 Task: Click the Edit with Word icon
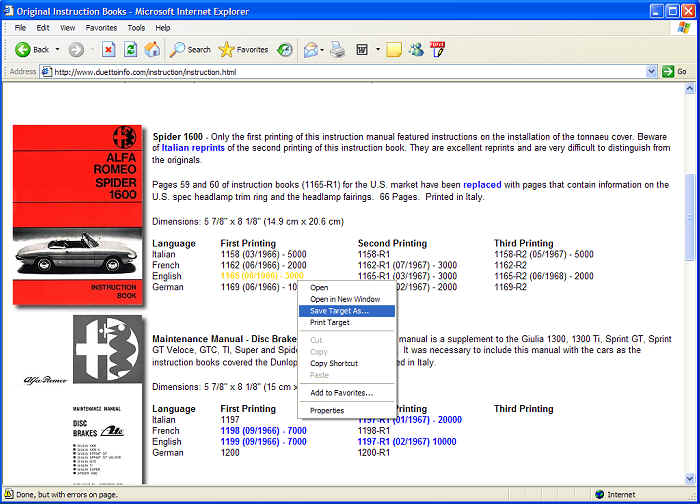362,50
